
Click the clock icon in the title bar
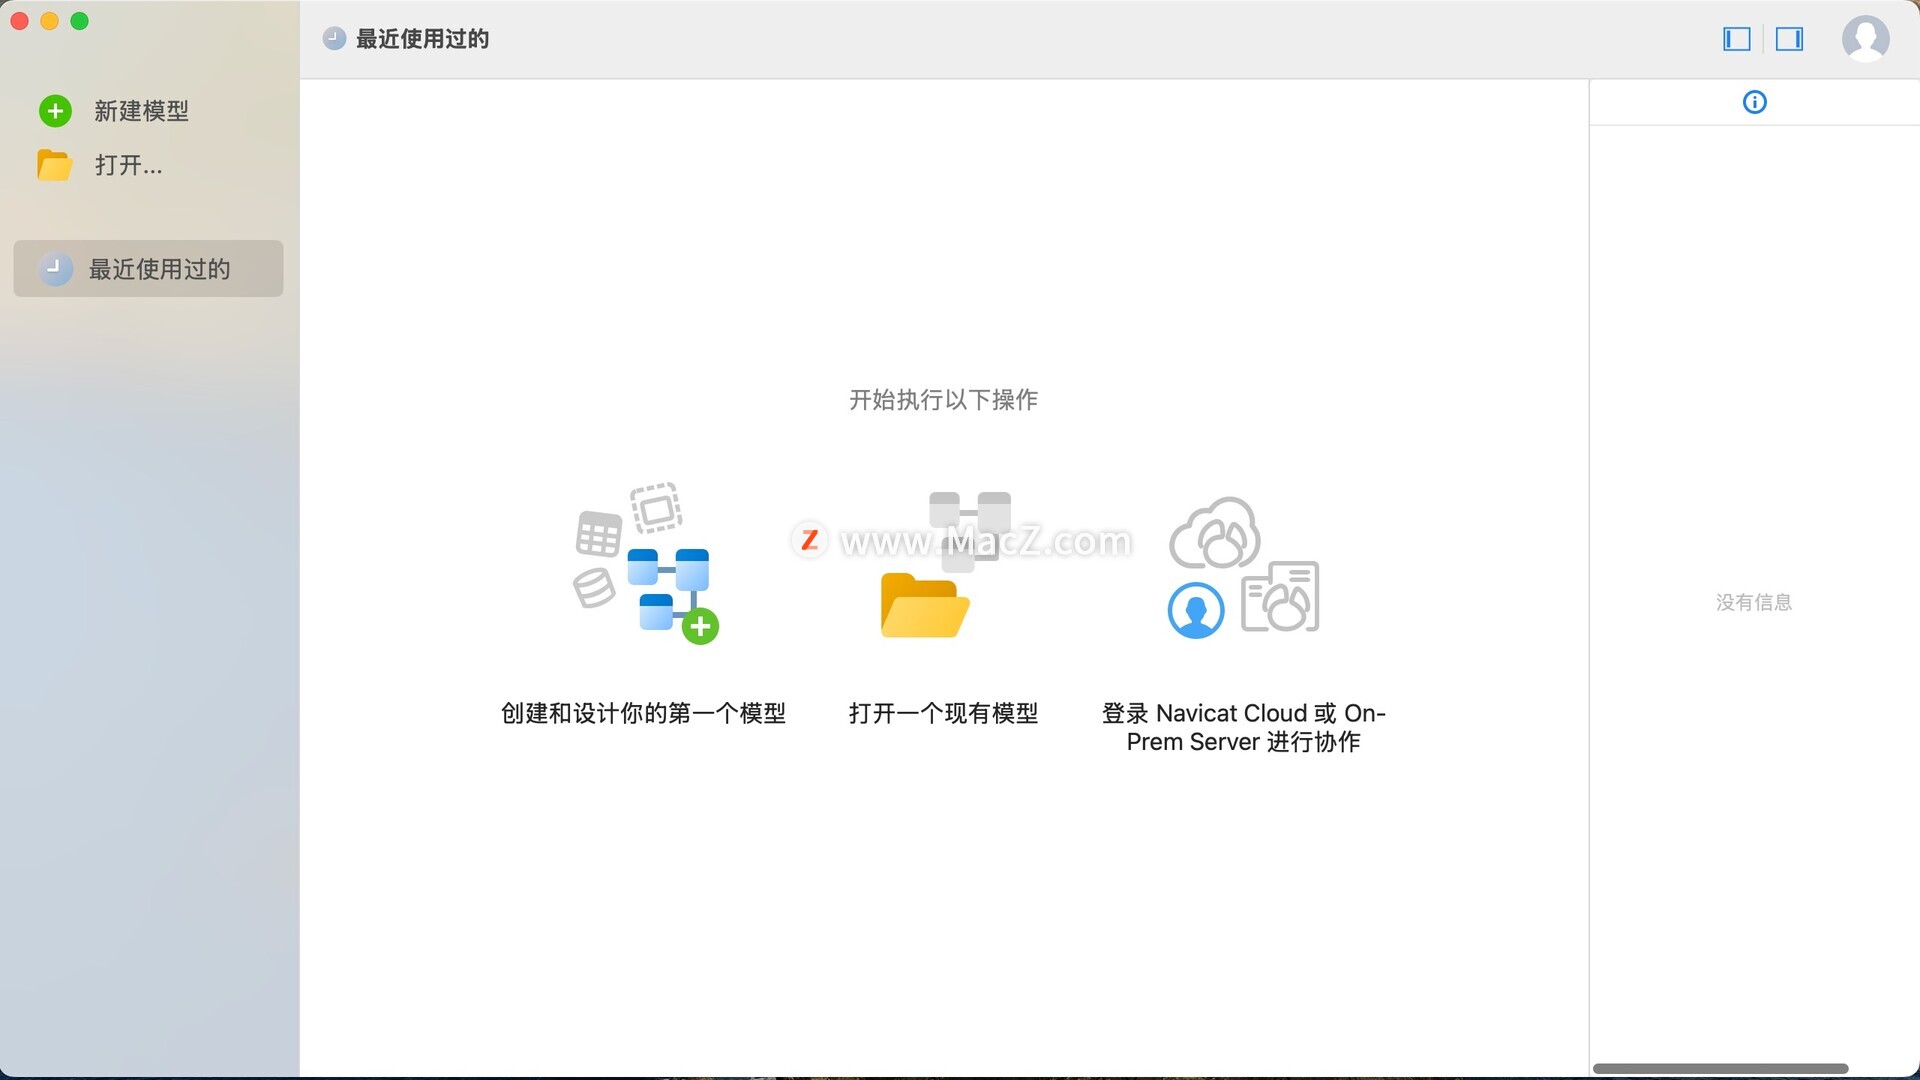(x=334, y=39)
